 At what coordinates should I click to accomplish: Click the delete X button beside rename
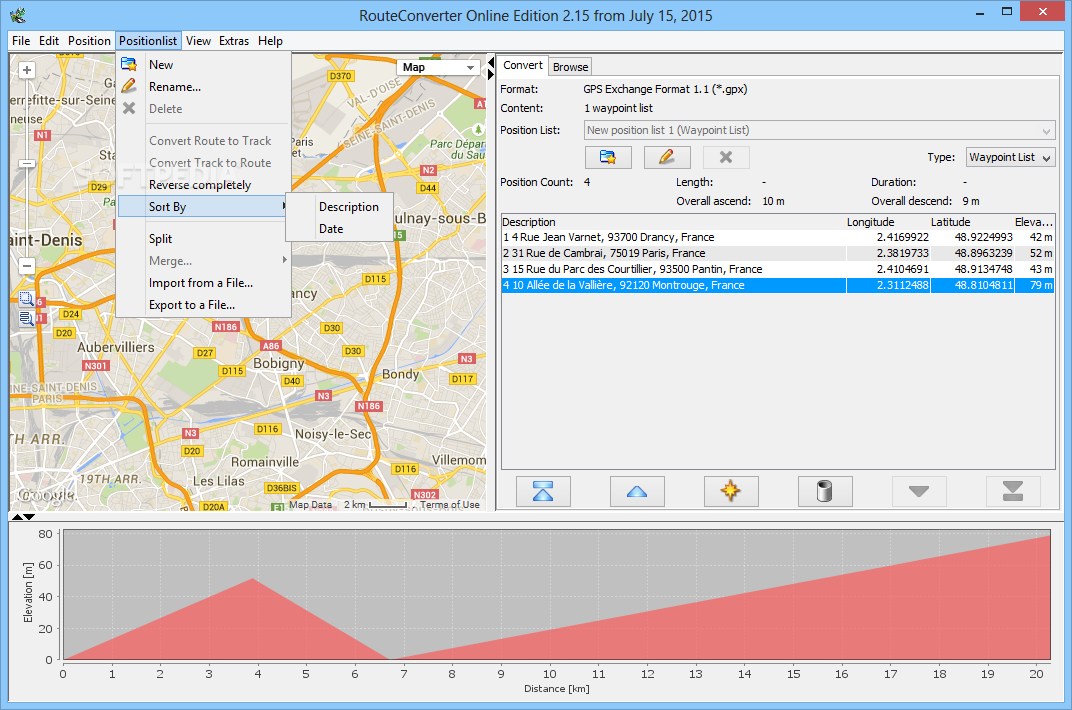tap(726, 157)
